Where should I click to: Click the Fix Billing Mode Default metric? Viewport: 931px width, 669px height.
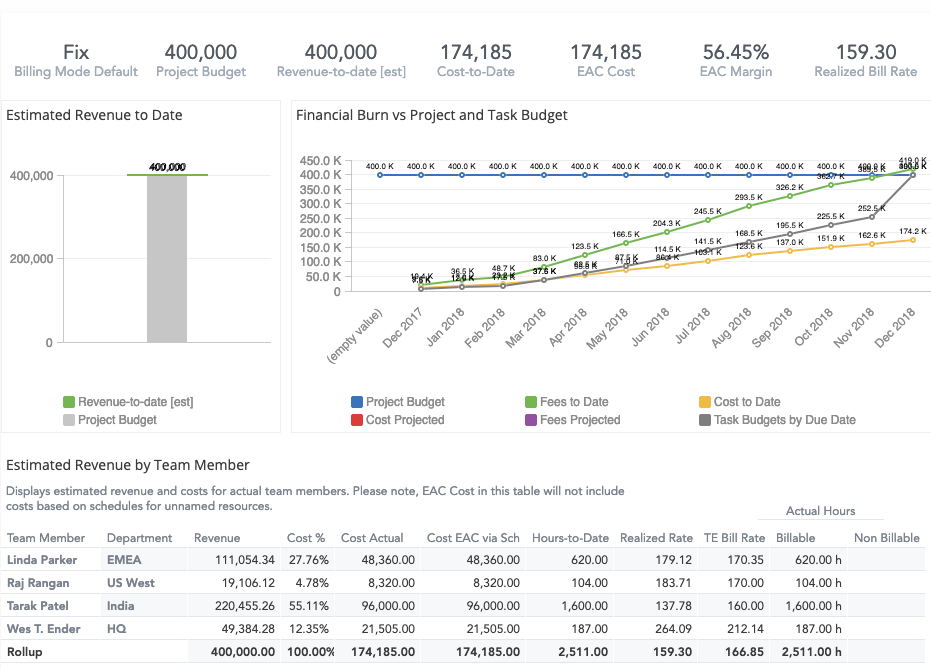click(x=76, y=61)
